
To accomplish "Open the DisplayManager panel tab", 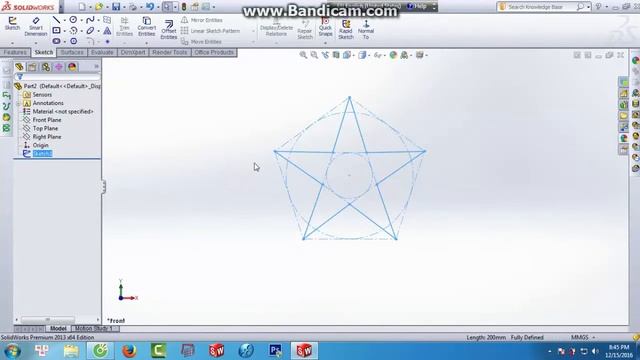I will coord(72,67).
